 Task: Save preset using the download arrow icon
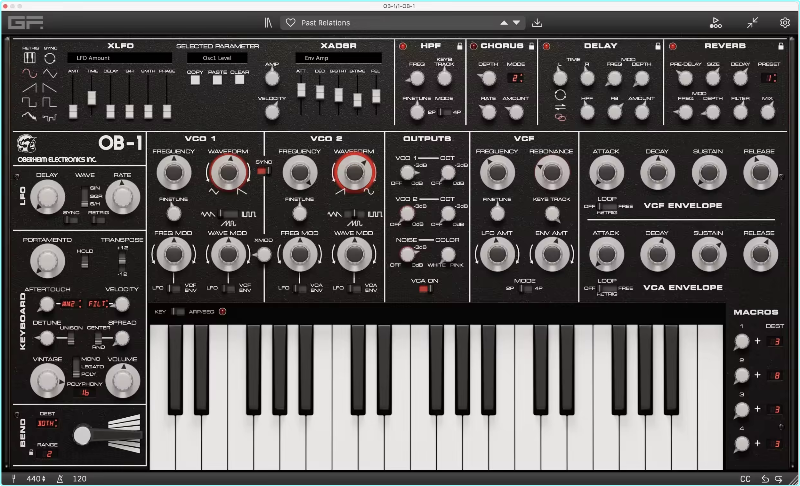click(537, 23)
